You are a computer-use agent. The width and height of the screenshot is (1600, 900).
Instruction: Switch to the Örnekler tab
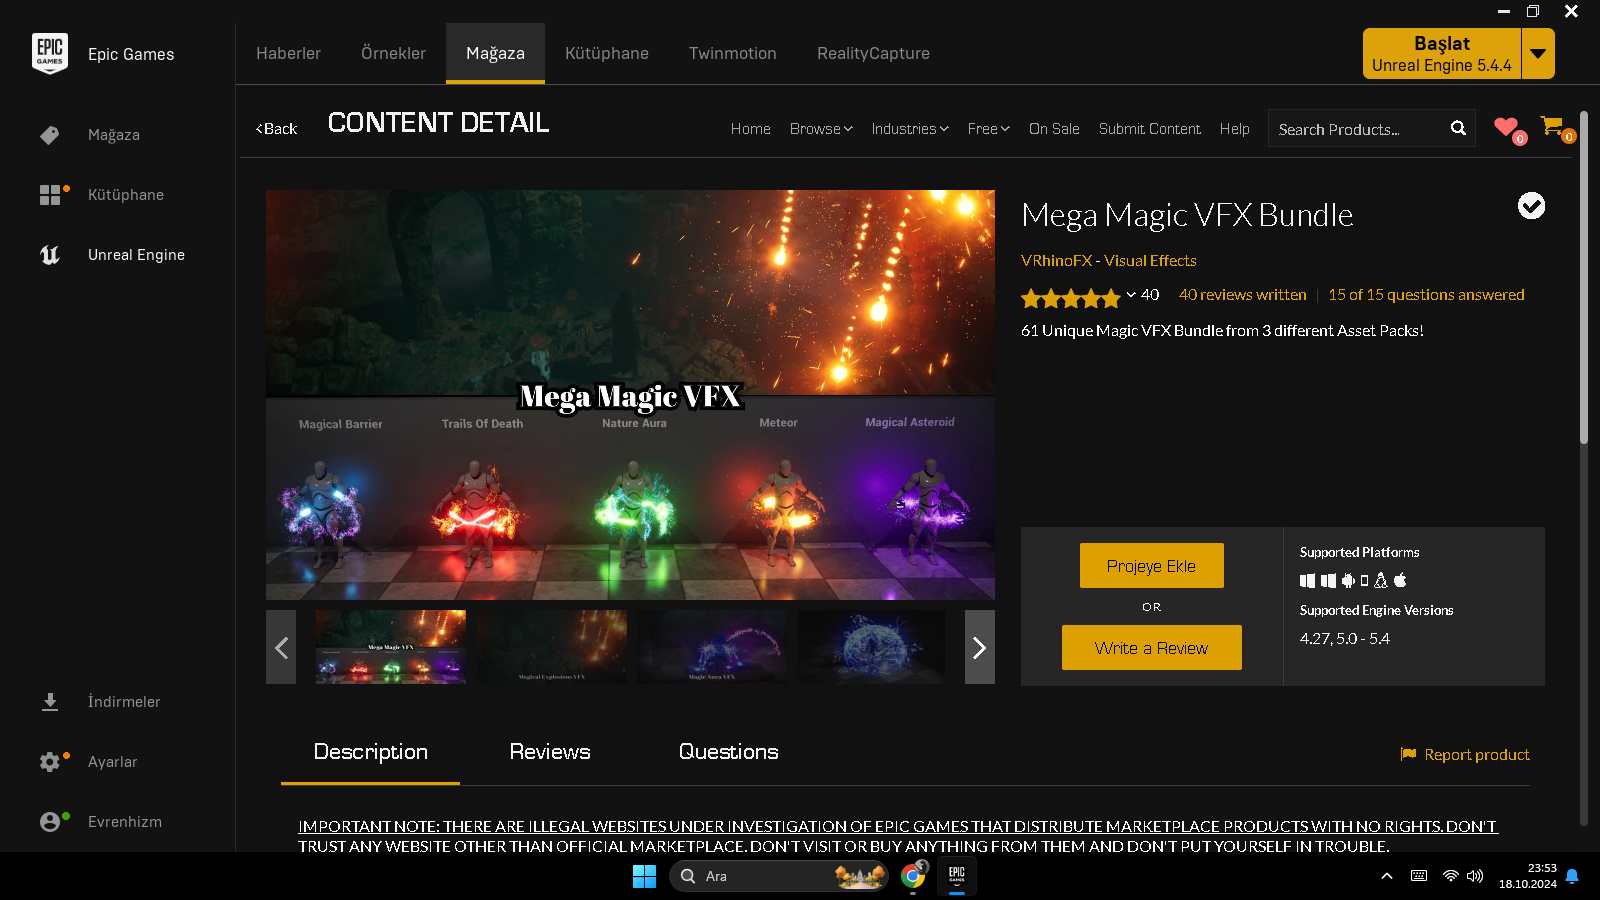tap(393, 53)
